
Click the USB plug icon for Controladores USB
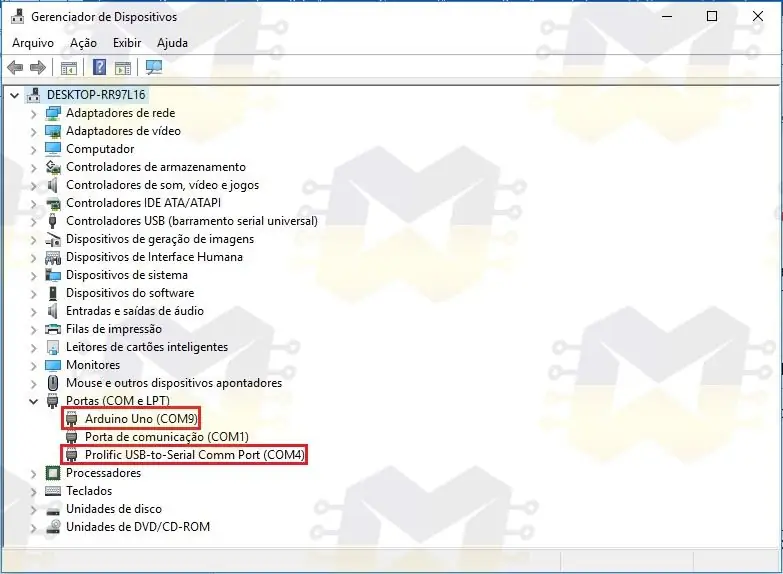pyautogui.click(x=53, y=221)
